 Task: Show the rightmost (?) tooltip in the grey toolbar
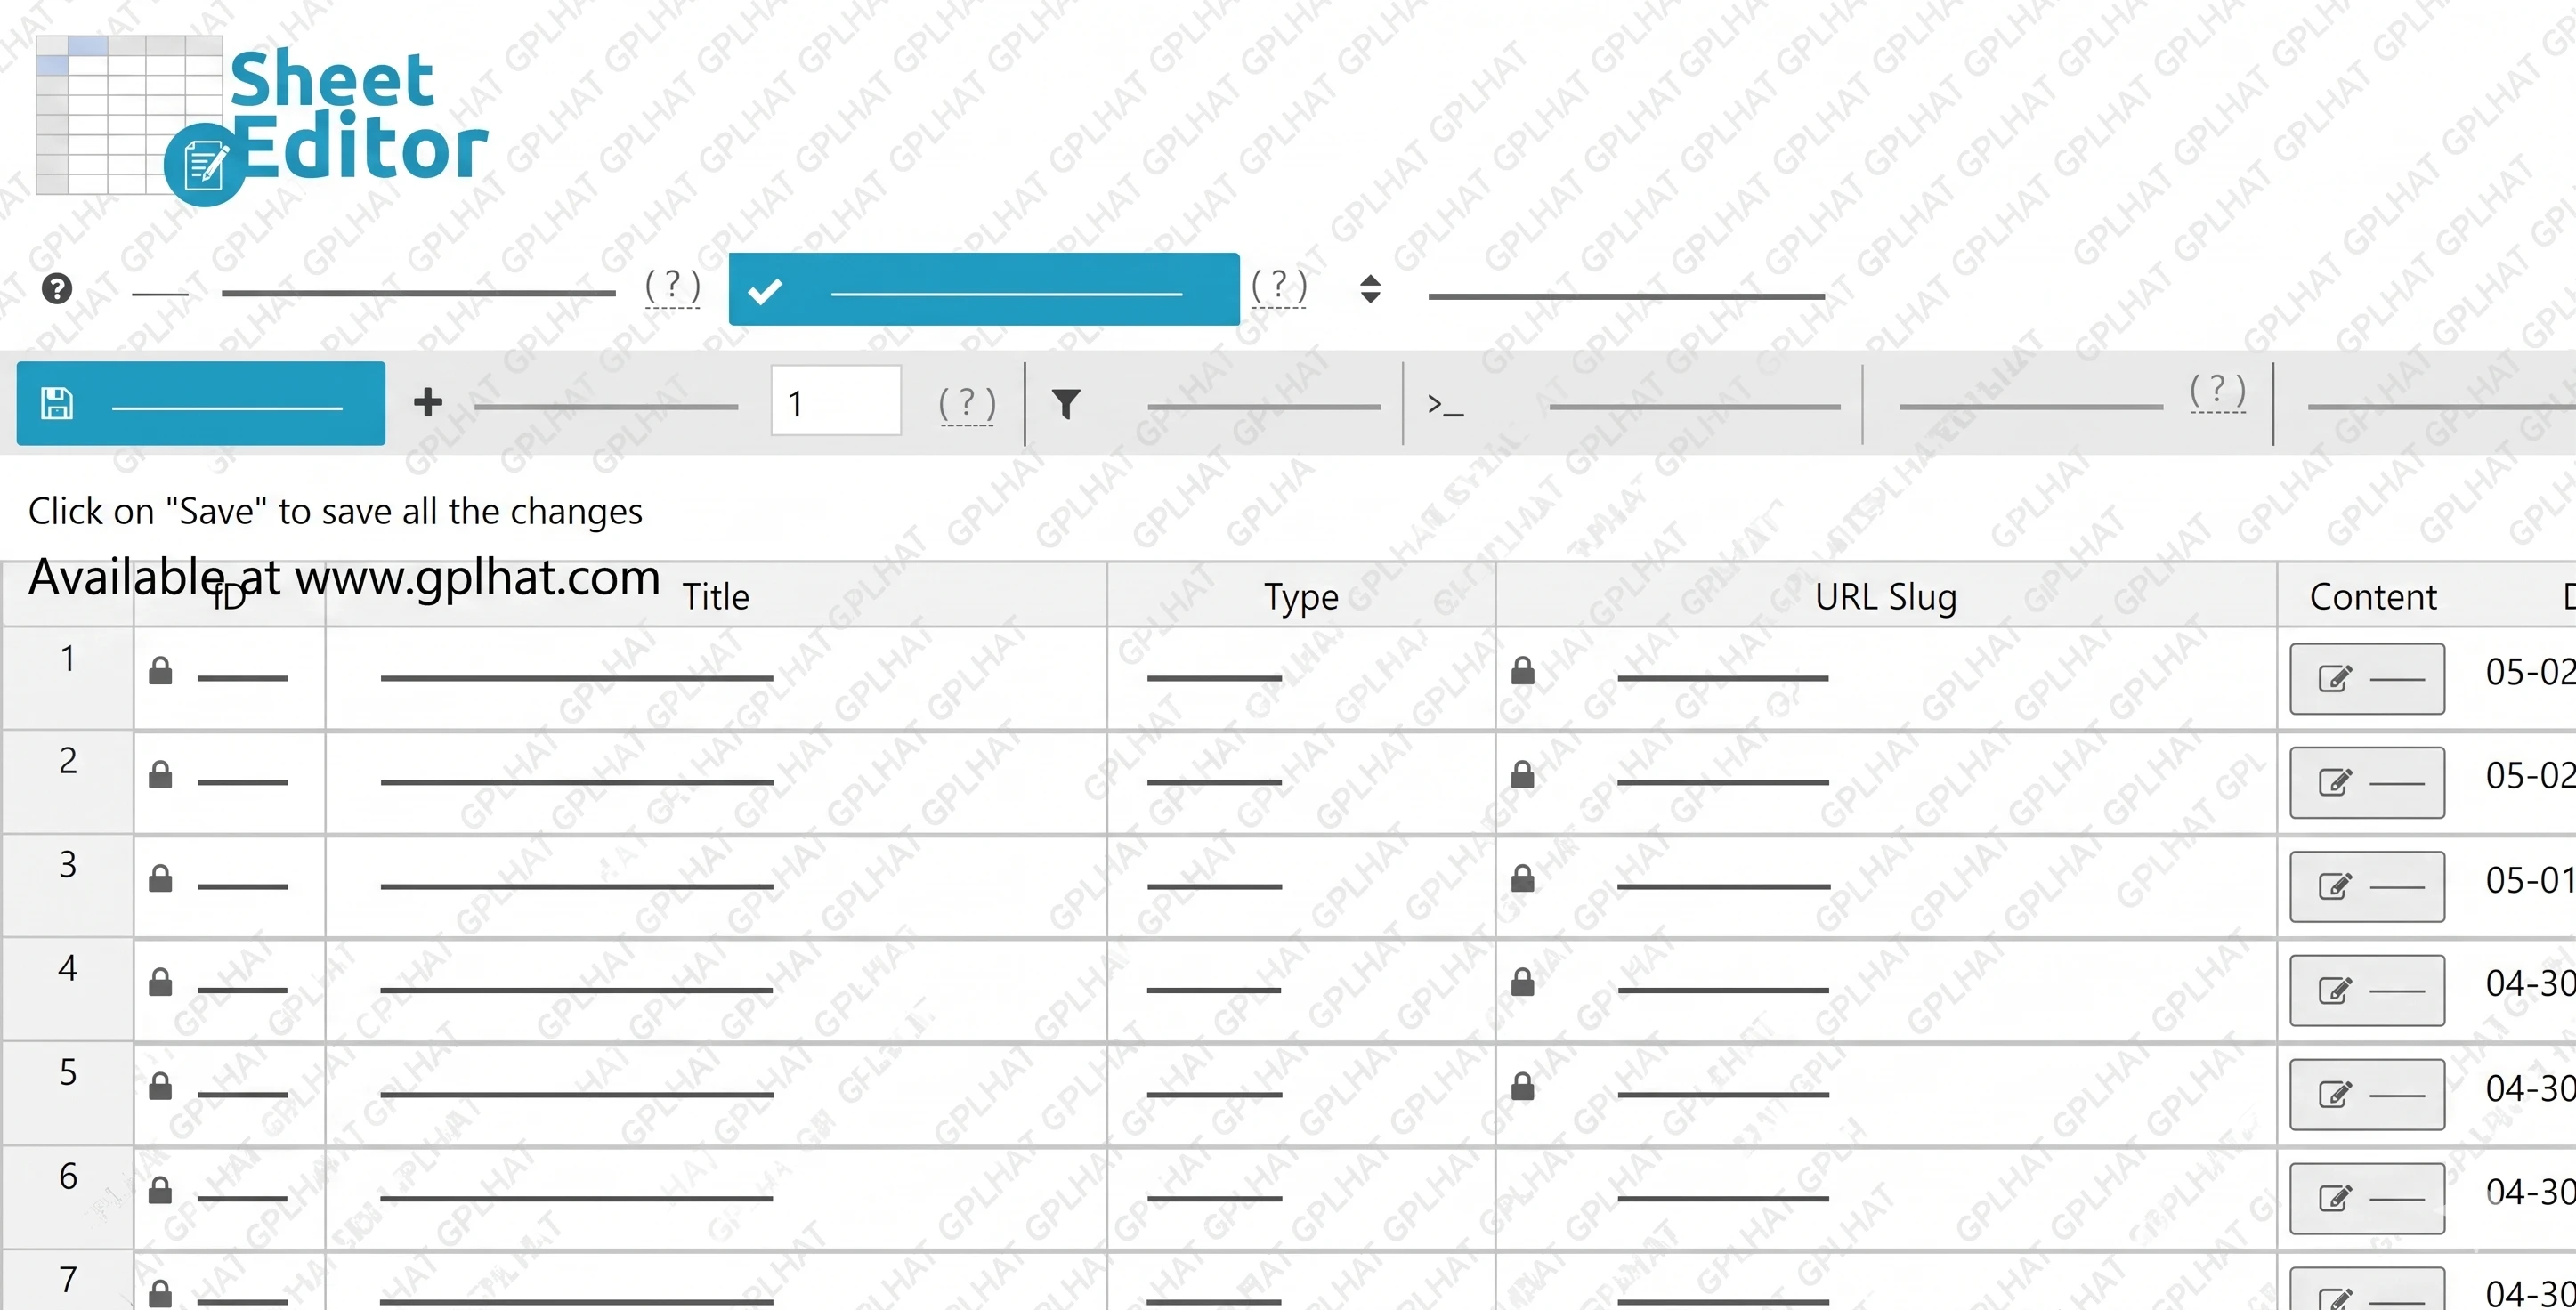pyautogui.click(x=2218, y=391)
